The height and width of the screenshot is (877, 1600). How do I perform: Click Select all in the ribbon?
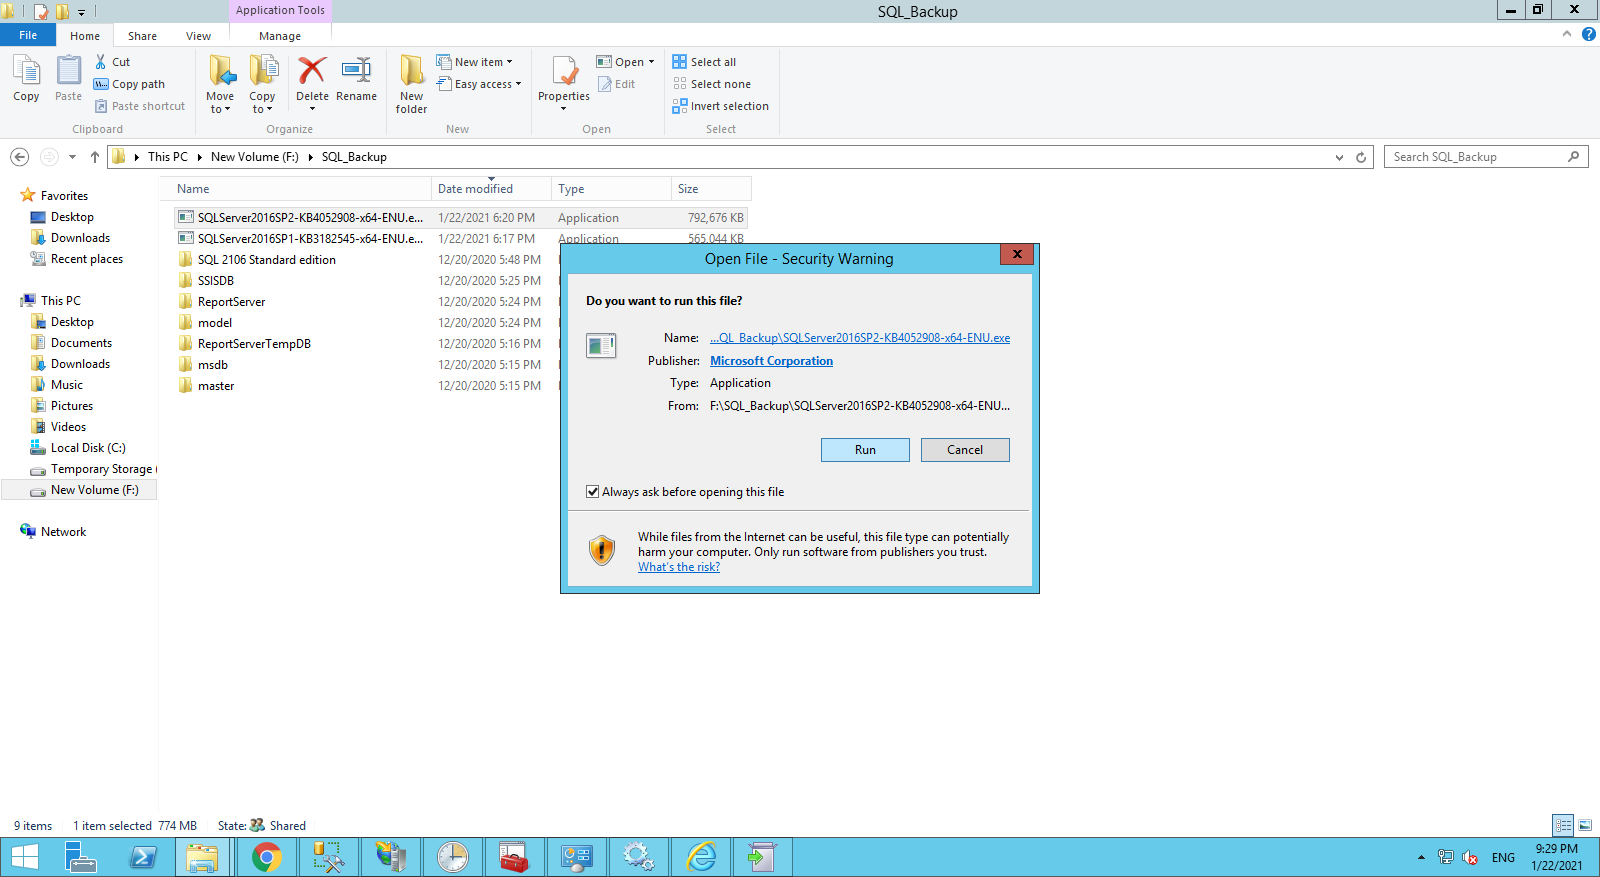(x=704, y=62)
